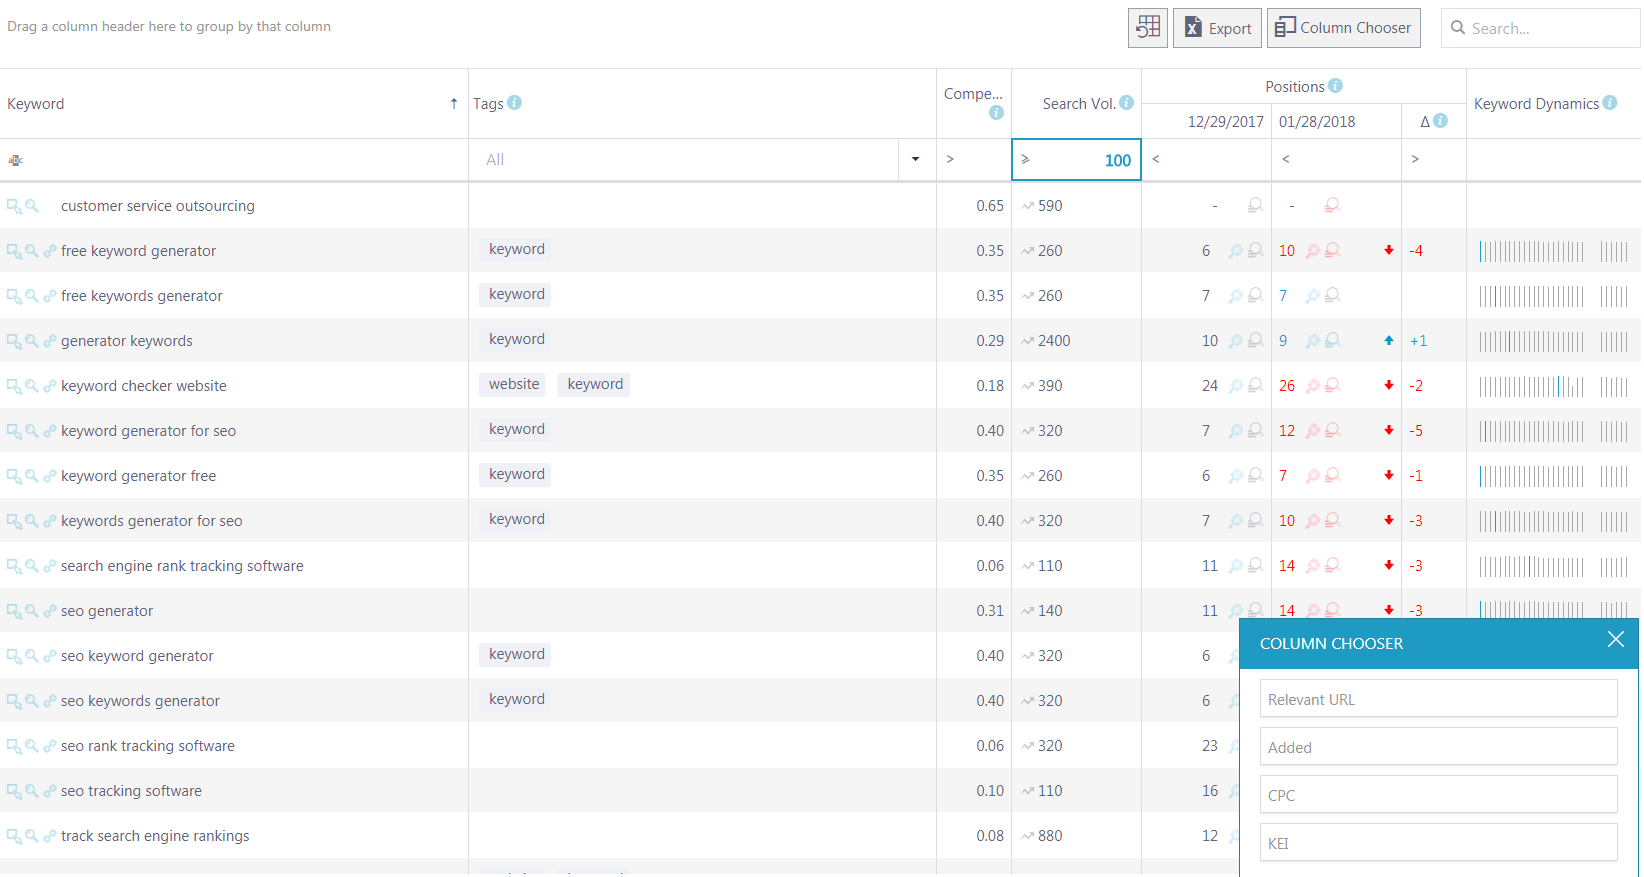The height and width of the screenshot is (877, 1644).
Task: Click magnifier icon for free keywords generator
Action: click(x=32, y=296)
